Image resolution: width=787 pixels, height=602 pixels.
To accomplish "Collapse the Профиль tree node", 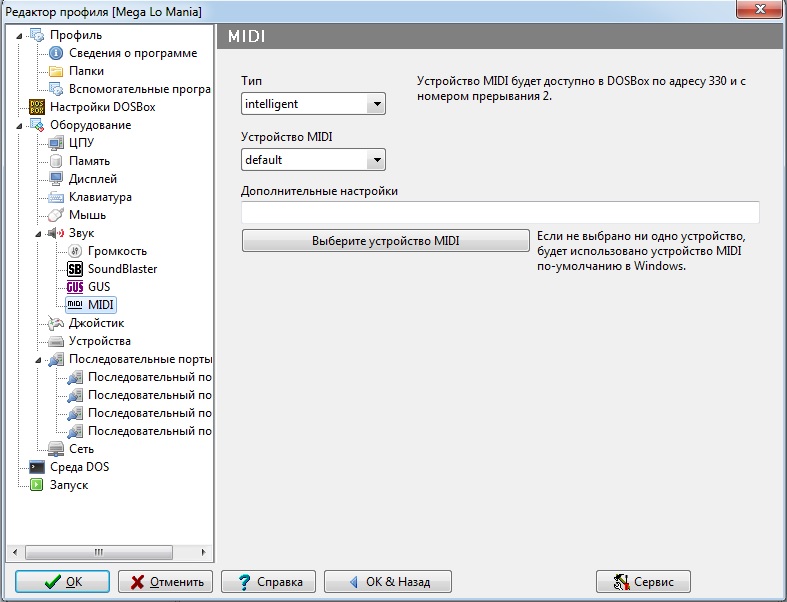I will pos(19,36).
